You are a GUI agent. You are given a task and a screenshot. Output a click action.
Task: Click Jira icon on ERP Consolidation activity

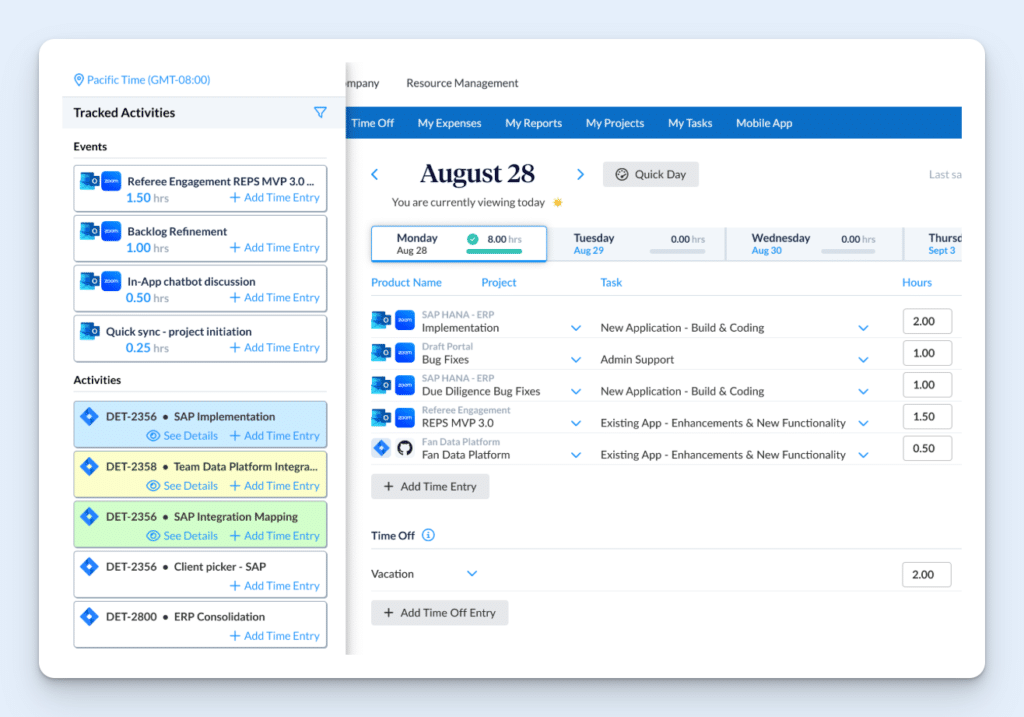coord(89,616)
